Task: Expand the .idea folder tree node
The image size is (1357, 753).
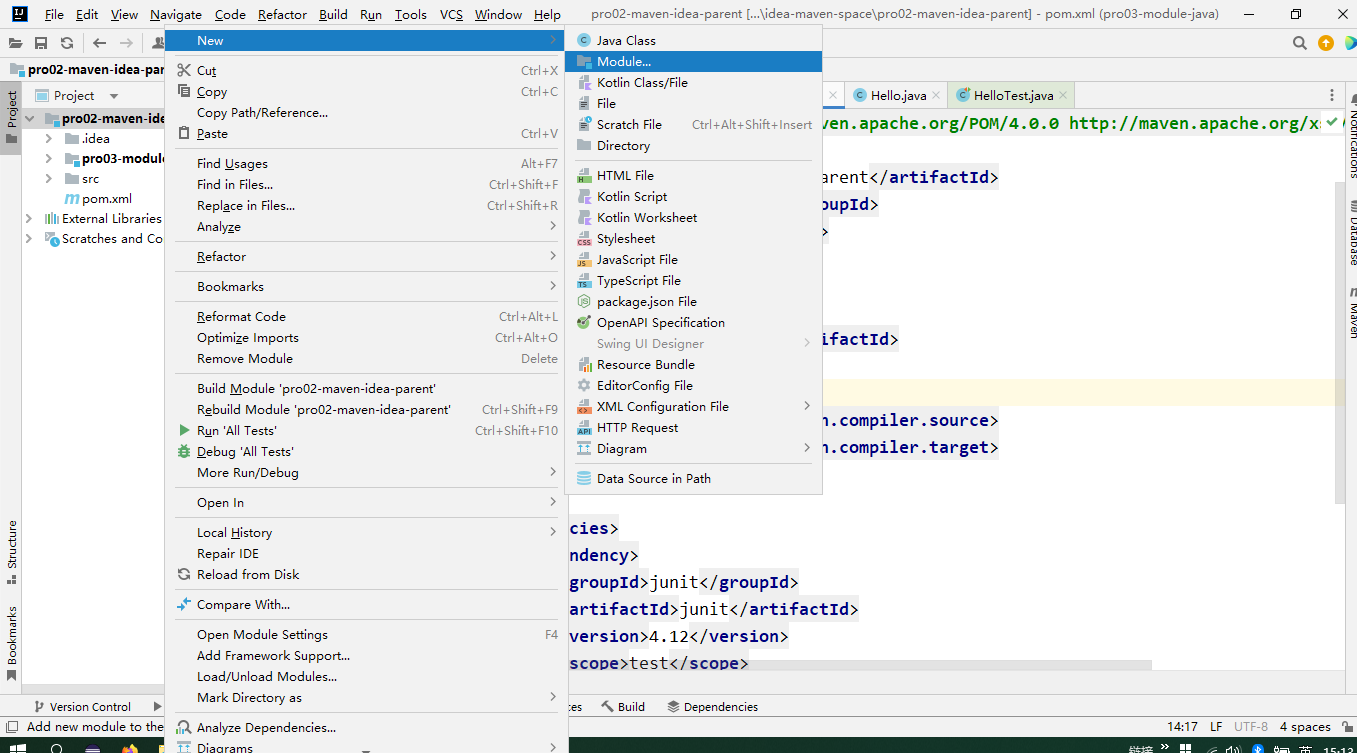Action: pyautogui.click(x=49, y=138)
